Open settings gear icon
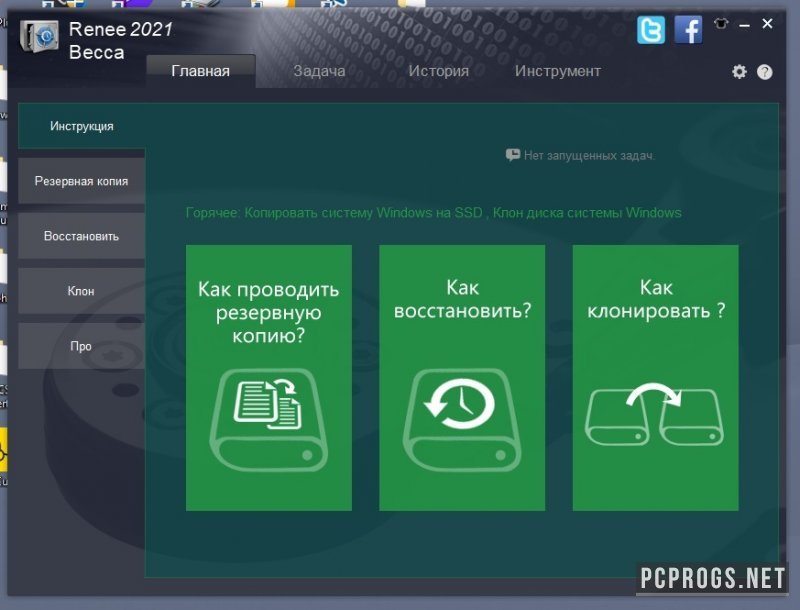This screenshot has width=800, height=610. tap(739, 72)
